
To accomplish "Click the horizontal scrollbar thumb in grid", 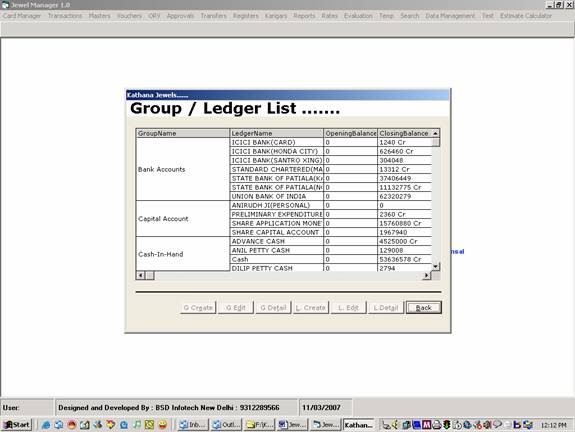I will coord(150,275).
